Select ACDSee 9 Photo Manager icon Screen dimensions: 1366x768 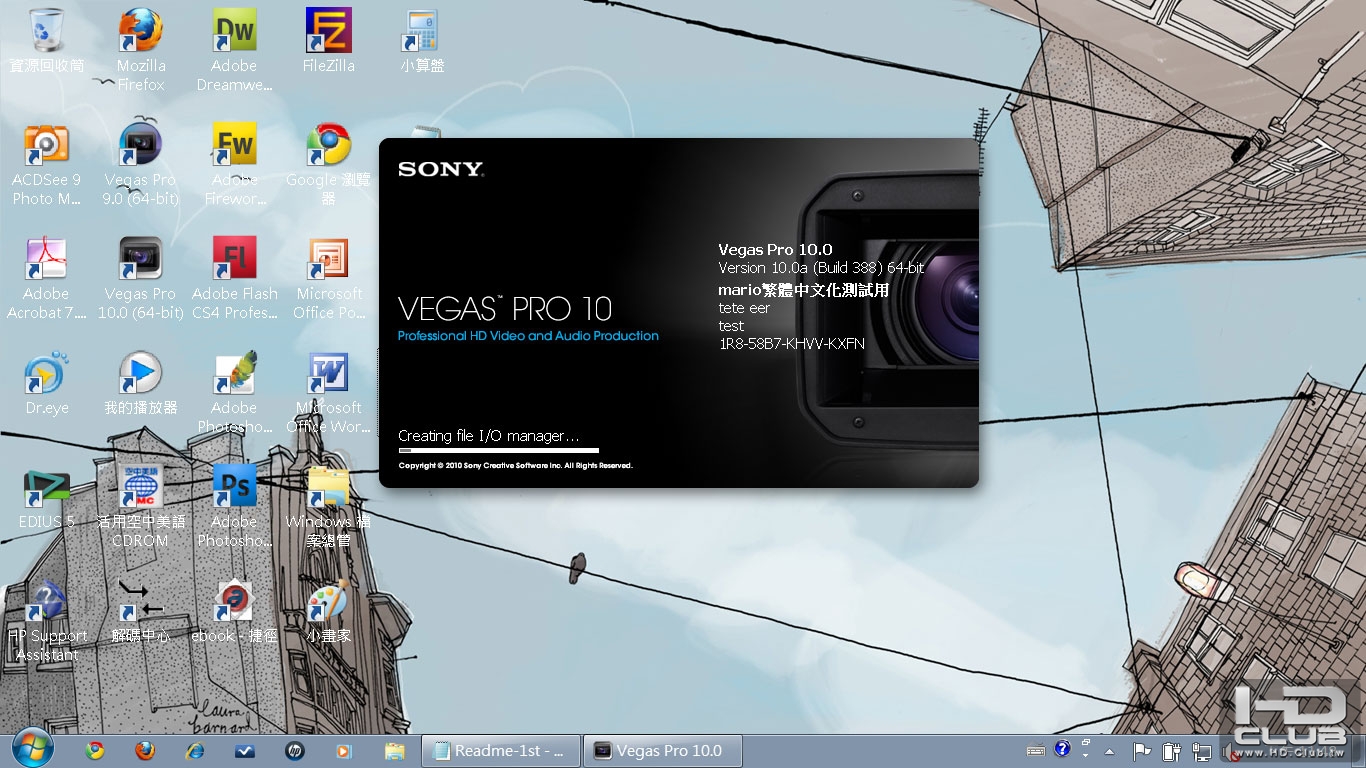click(46, 145)
